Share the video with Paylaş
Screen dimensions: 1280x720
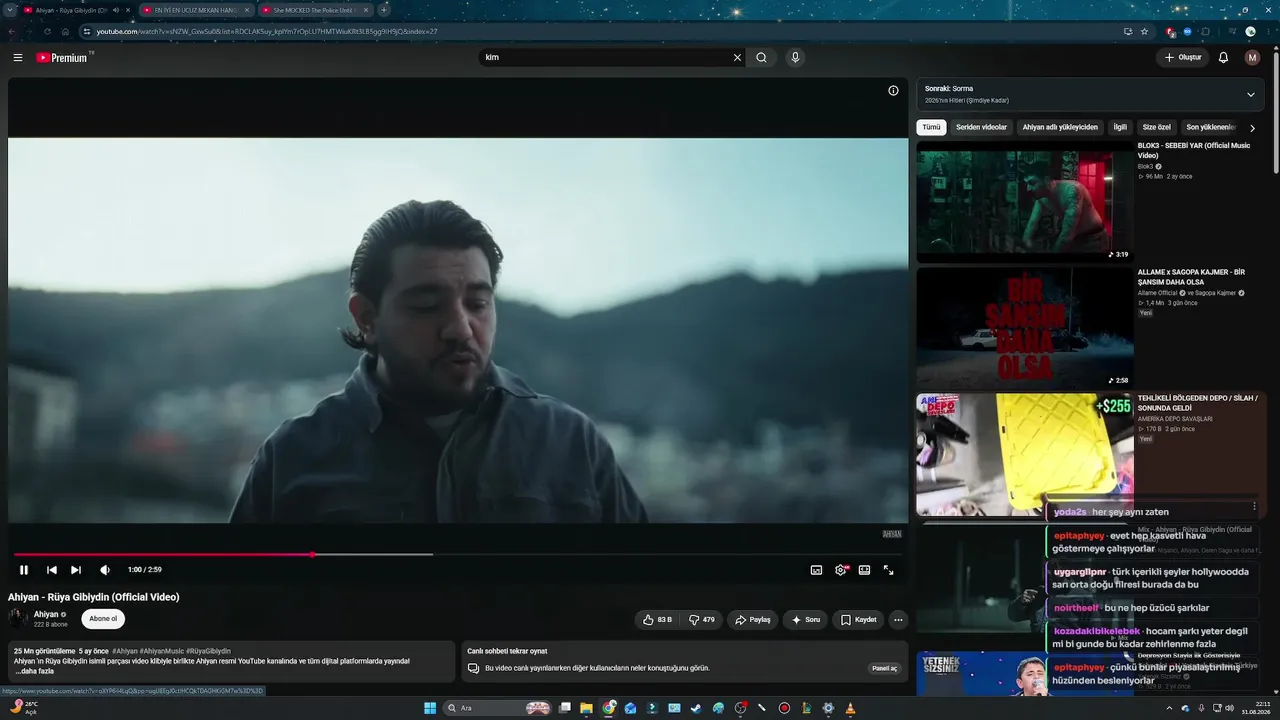pos(753,620)
